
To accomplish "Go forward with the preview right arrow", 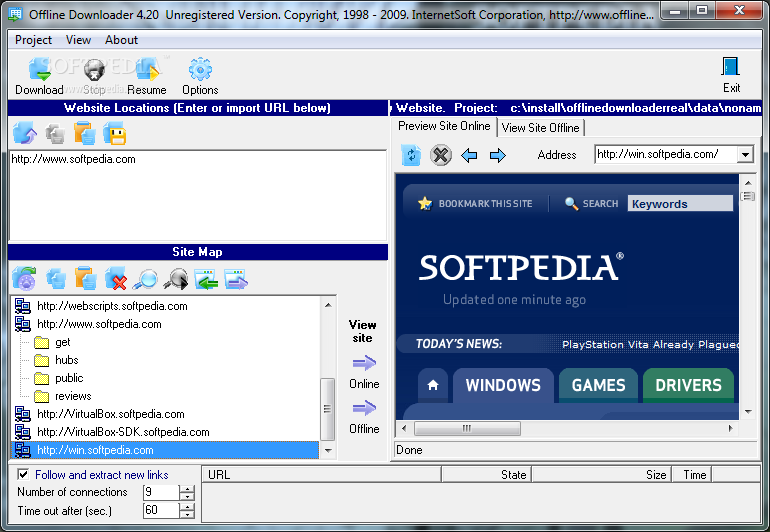I will (498, 156).
